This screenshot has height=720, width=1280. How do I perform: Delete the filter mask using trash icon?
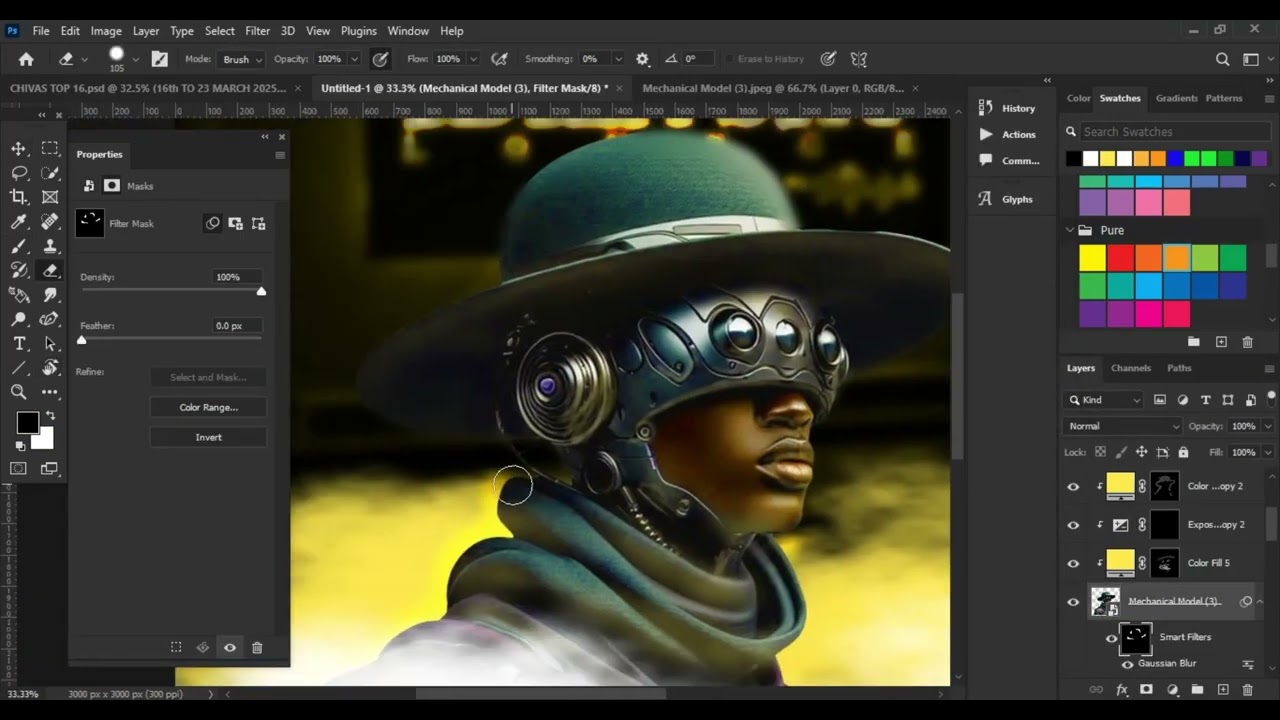(257, 648)
